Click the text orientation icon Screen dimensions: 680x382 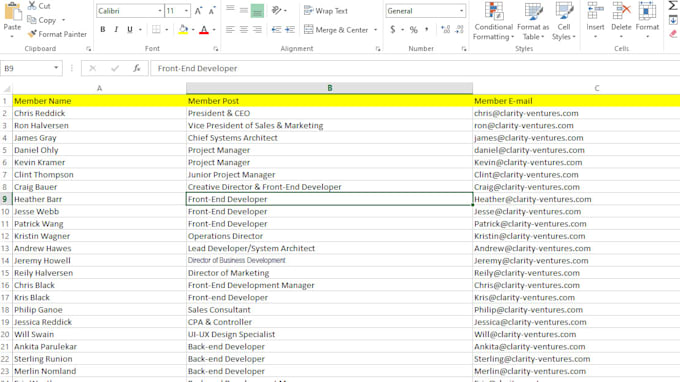tap(277, 10)
